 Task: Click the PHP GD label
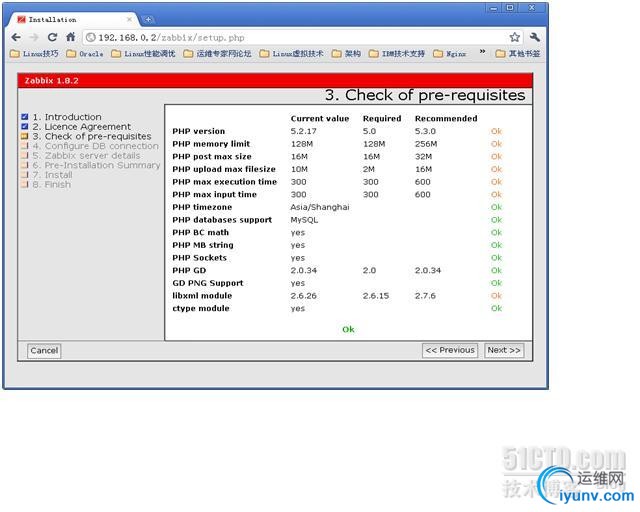point(189,270)
